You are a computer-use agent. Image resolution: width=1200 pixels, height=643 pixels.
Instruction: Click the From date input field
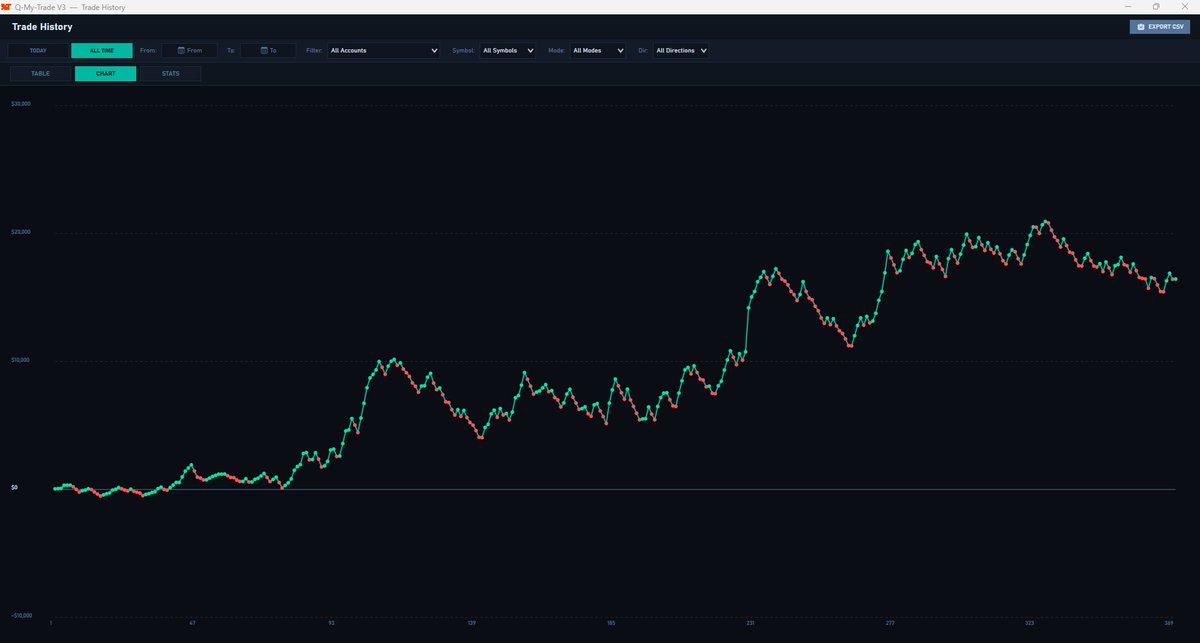pos(189,50)
